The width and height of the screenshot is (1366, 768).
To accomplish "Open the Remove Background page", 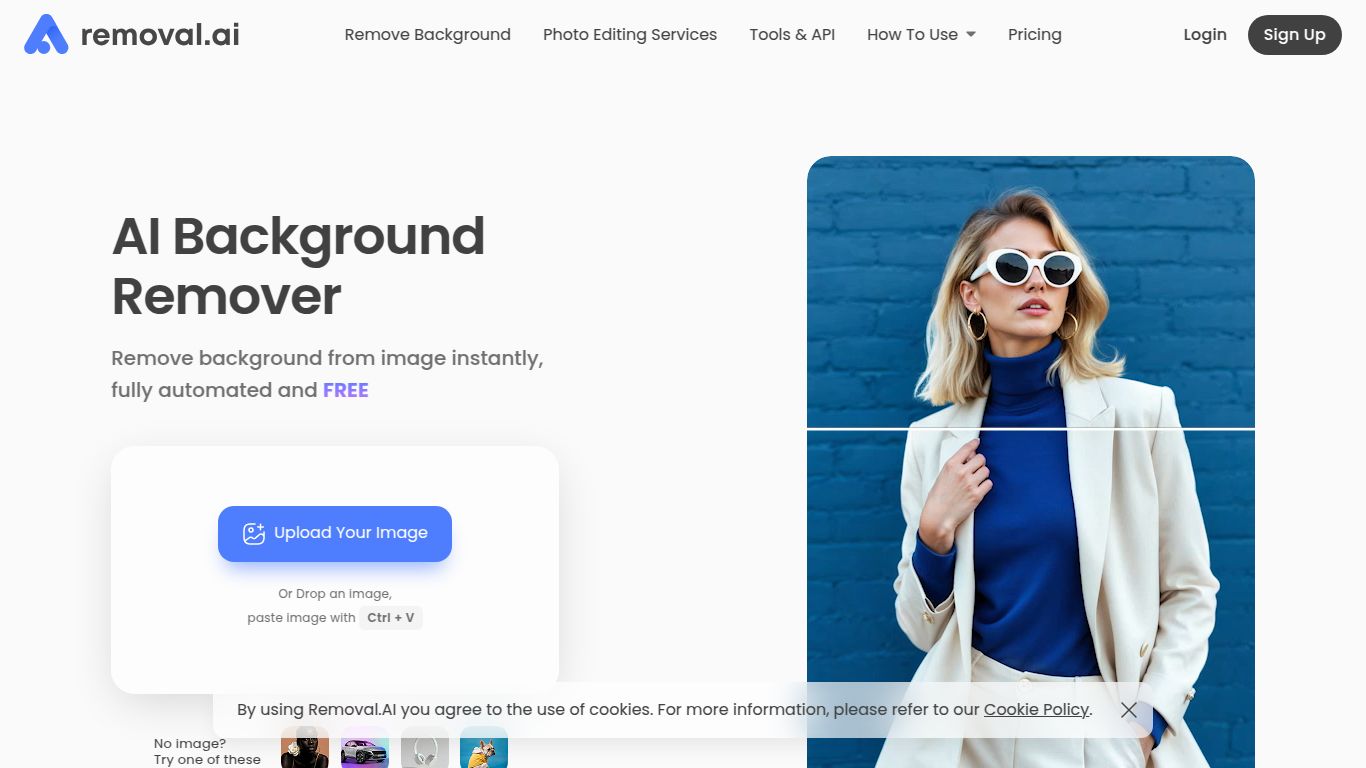I will tap(427, 34).
